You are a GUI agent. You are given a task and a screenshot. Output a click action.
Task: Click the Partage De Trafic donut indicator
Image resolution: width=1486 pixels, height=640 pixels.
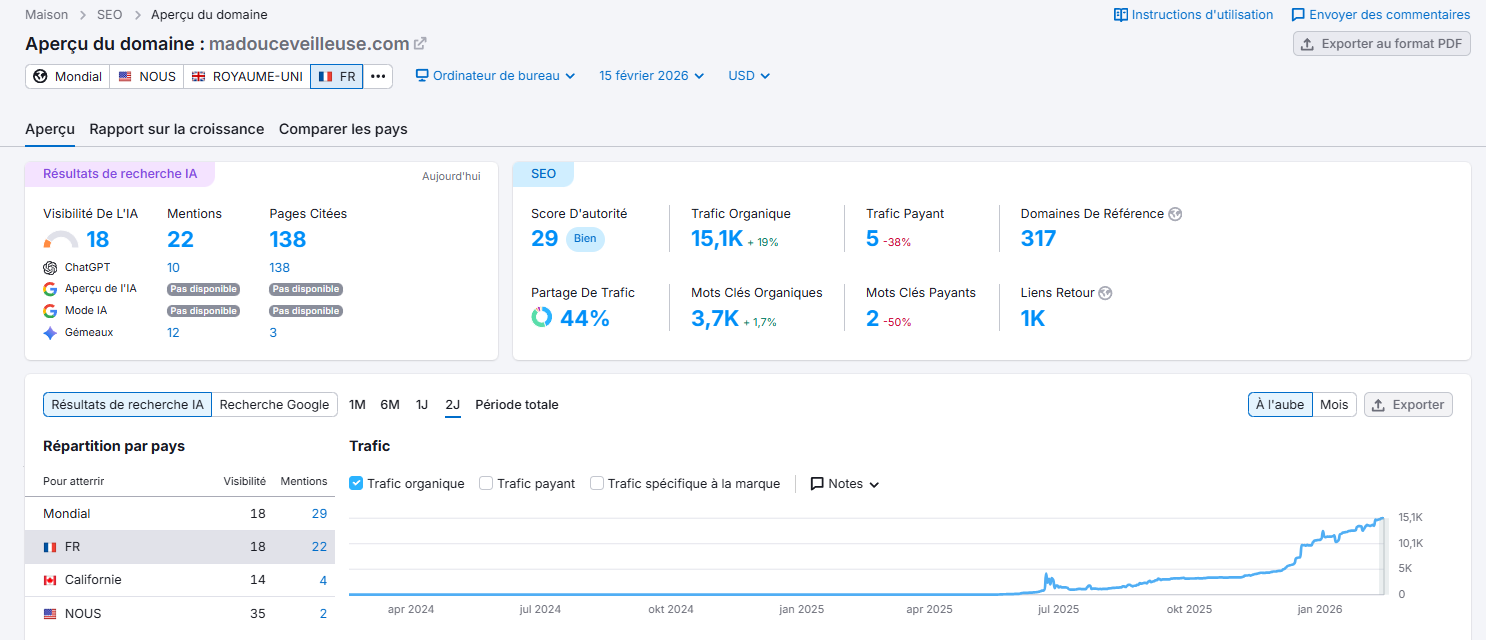pyautogui.click(x=541, y=317)
